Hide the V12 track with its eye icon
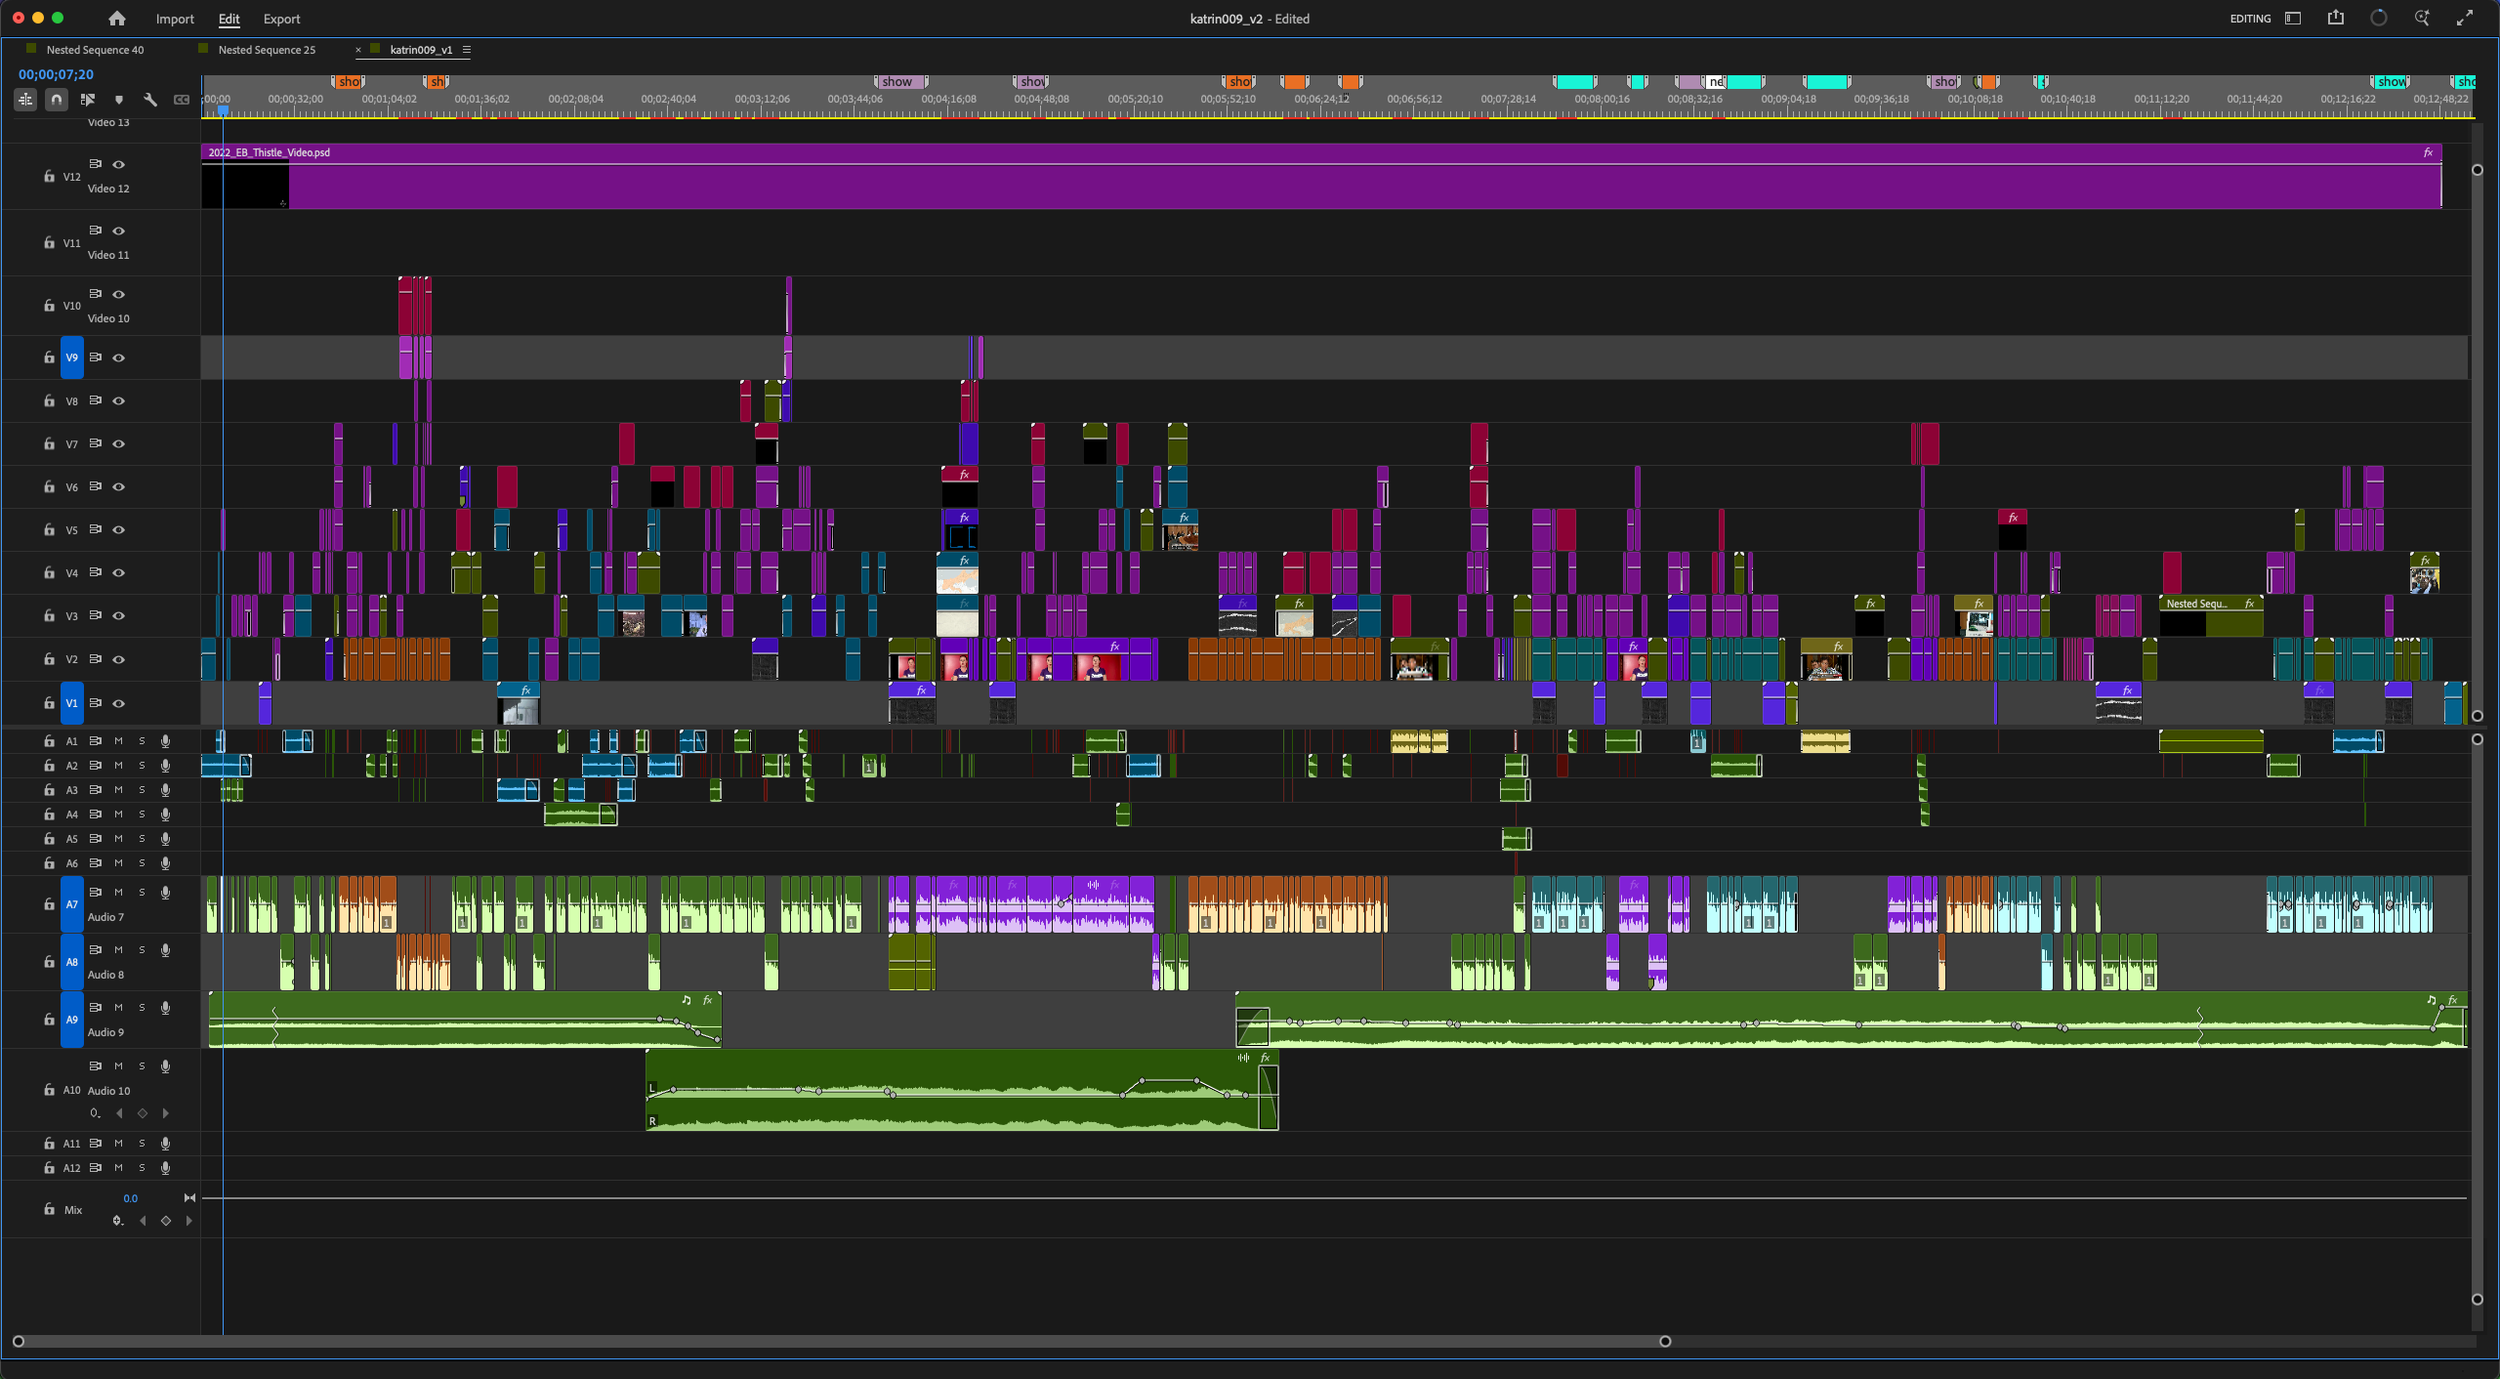The image size is (2500, 1379). (x=119, y=164)
